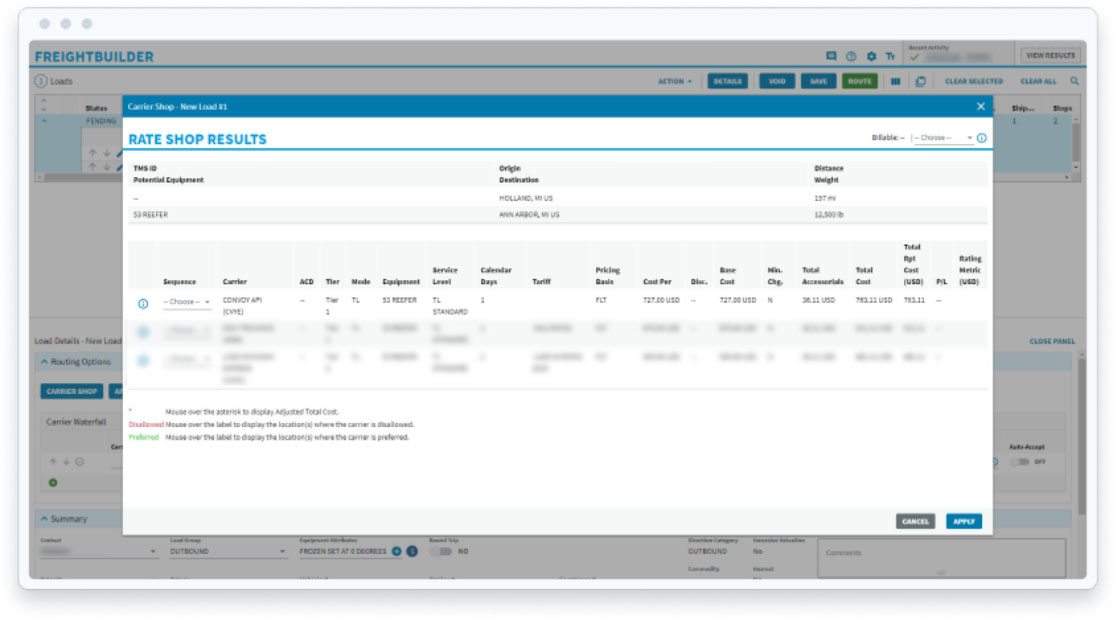The image size is (1117, 620).
Task: Click the help question mark icon
Action: pyautogui.click(x=851, y=57)
